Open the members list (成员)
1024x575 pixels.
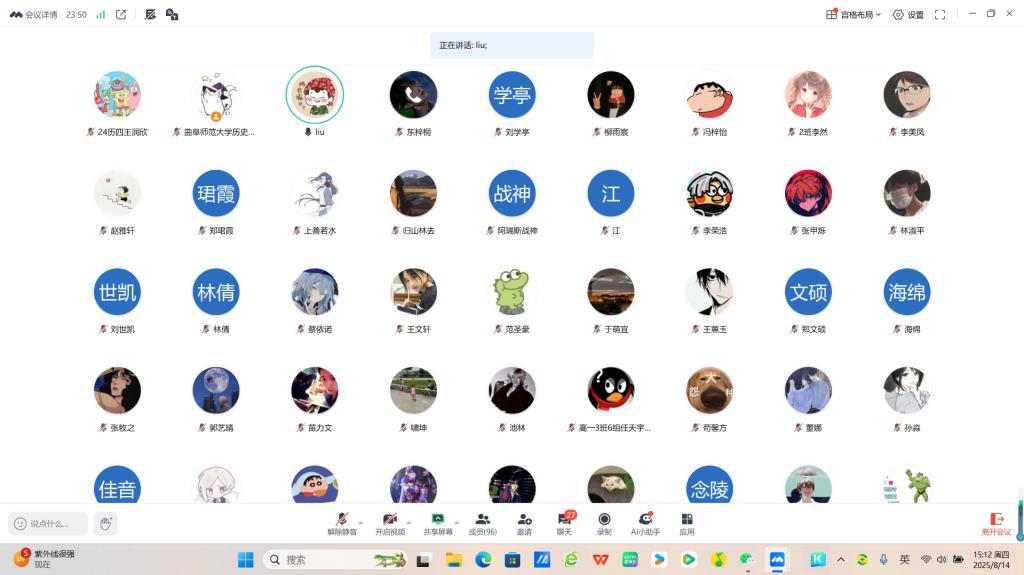pyautogui.click(x=483, y=523)
